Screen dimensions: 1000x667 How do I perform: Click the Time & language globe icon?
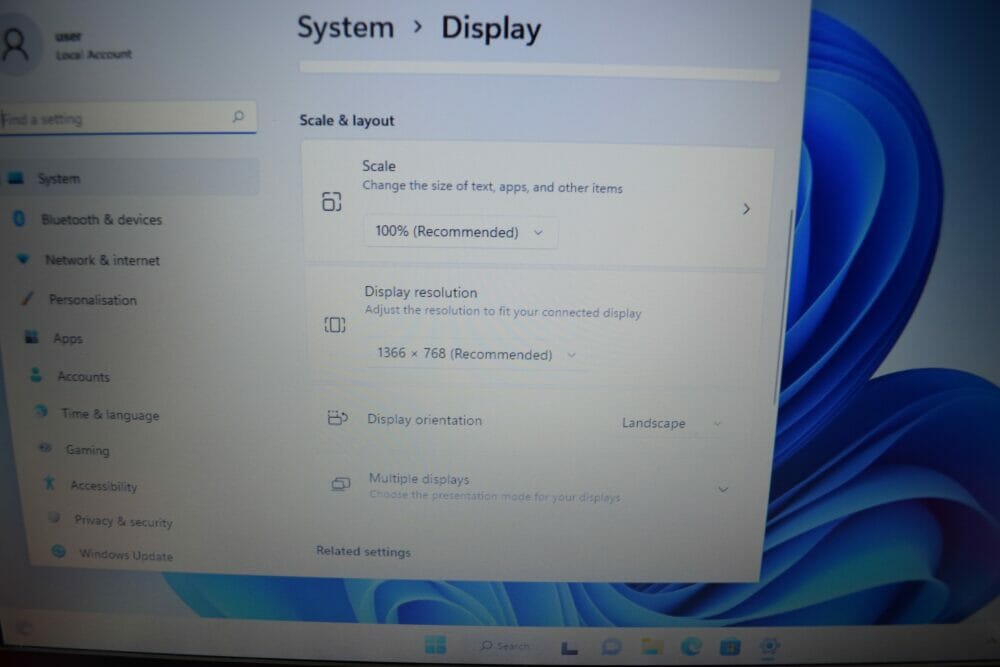41,411
